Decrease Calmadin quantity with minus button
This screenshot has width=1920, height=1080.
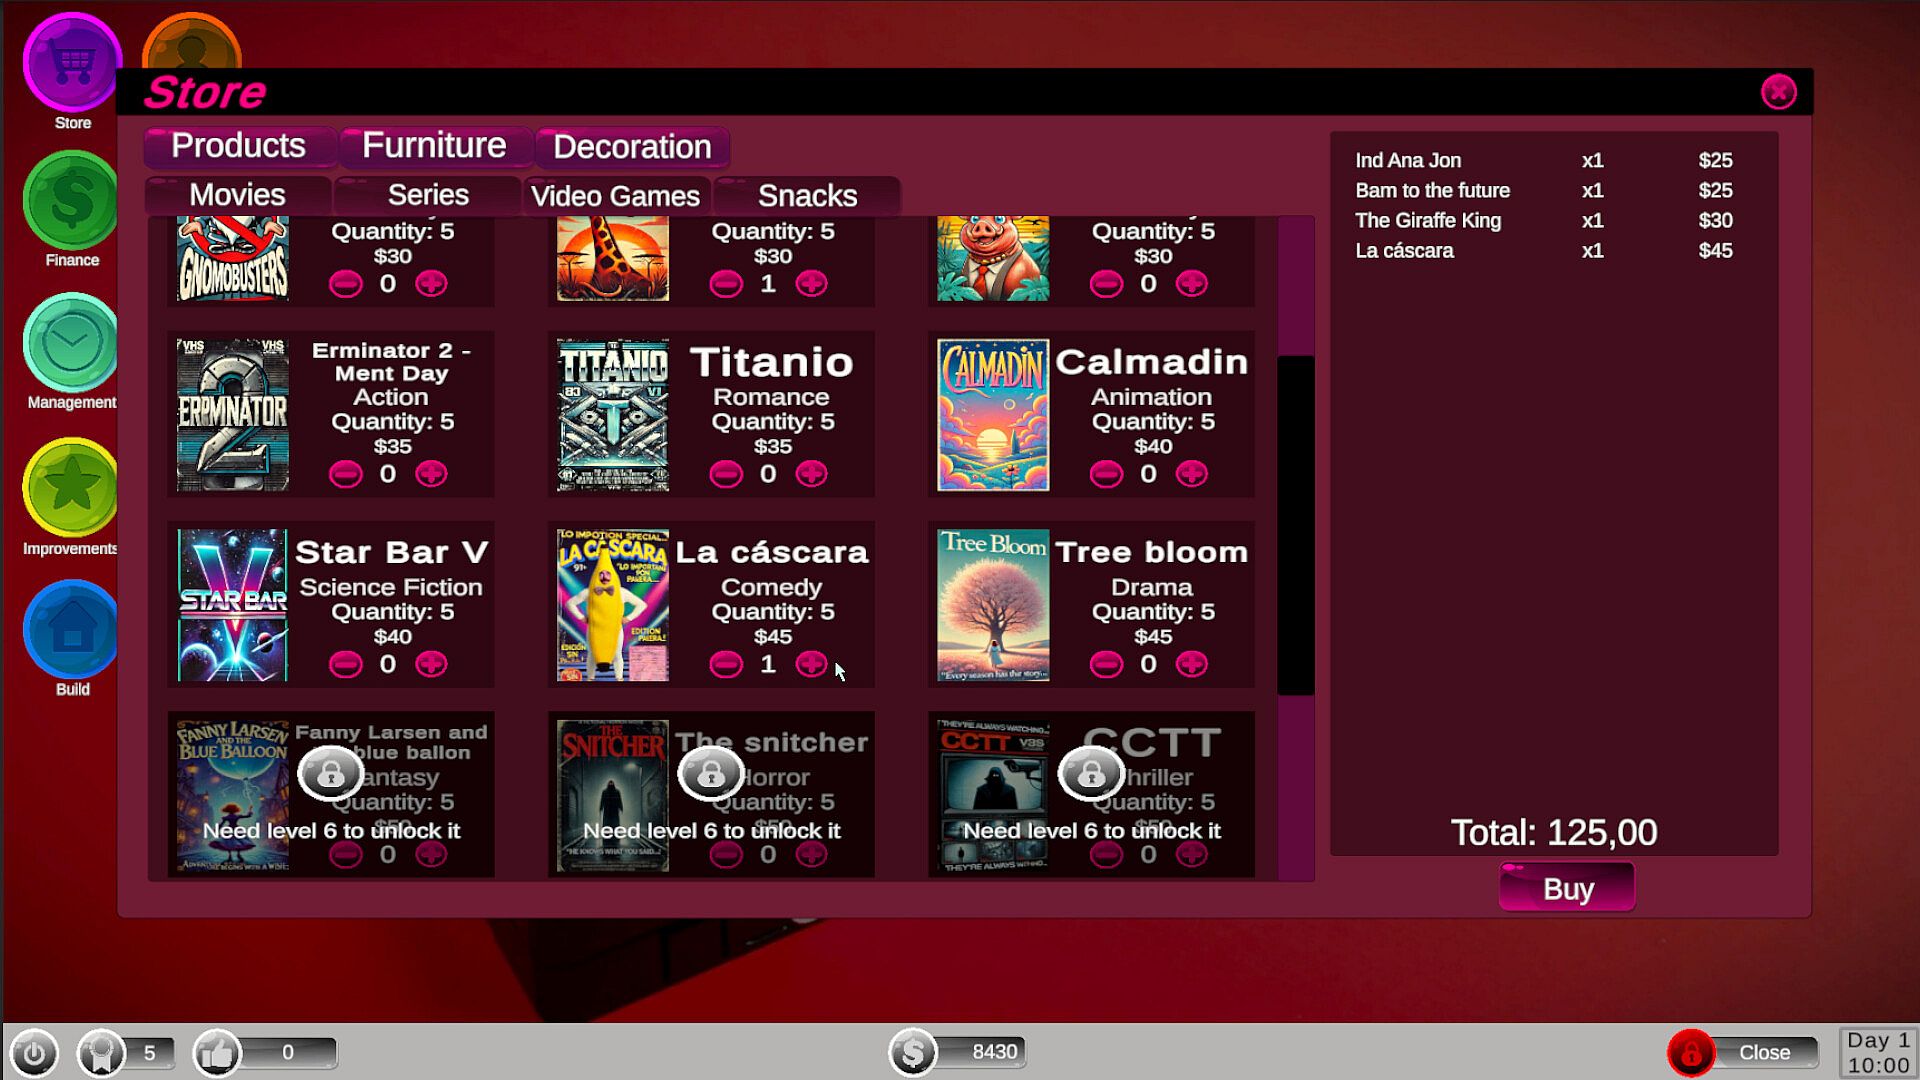click(1106, 474)
